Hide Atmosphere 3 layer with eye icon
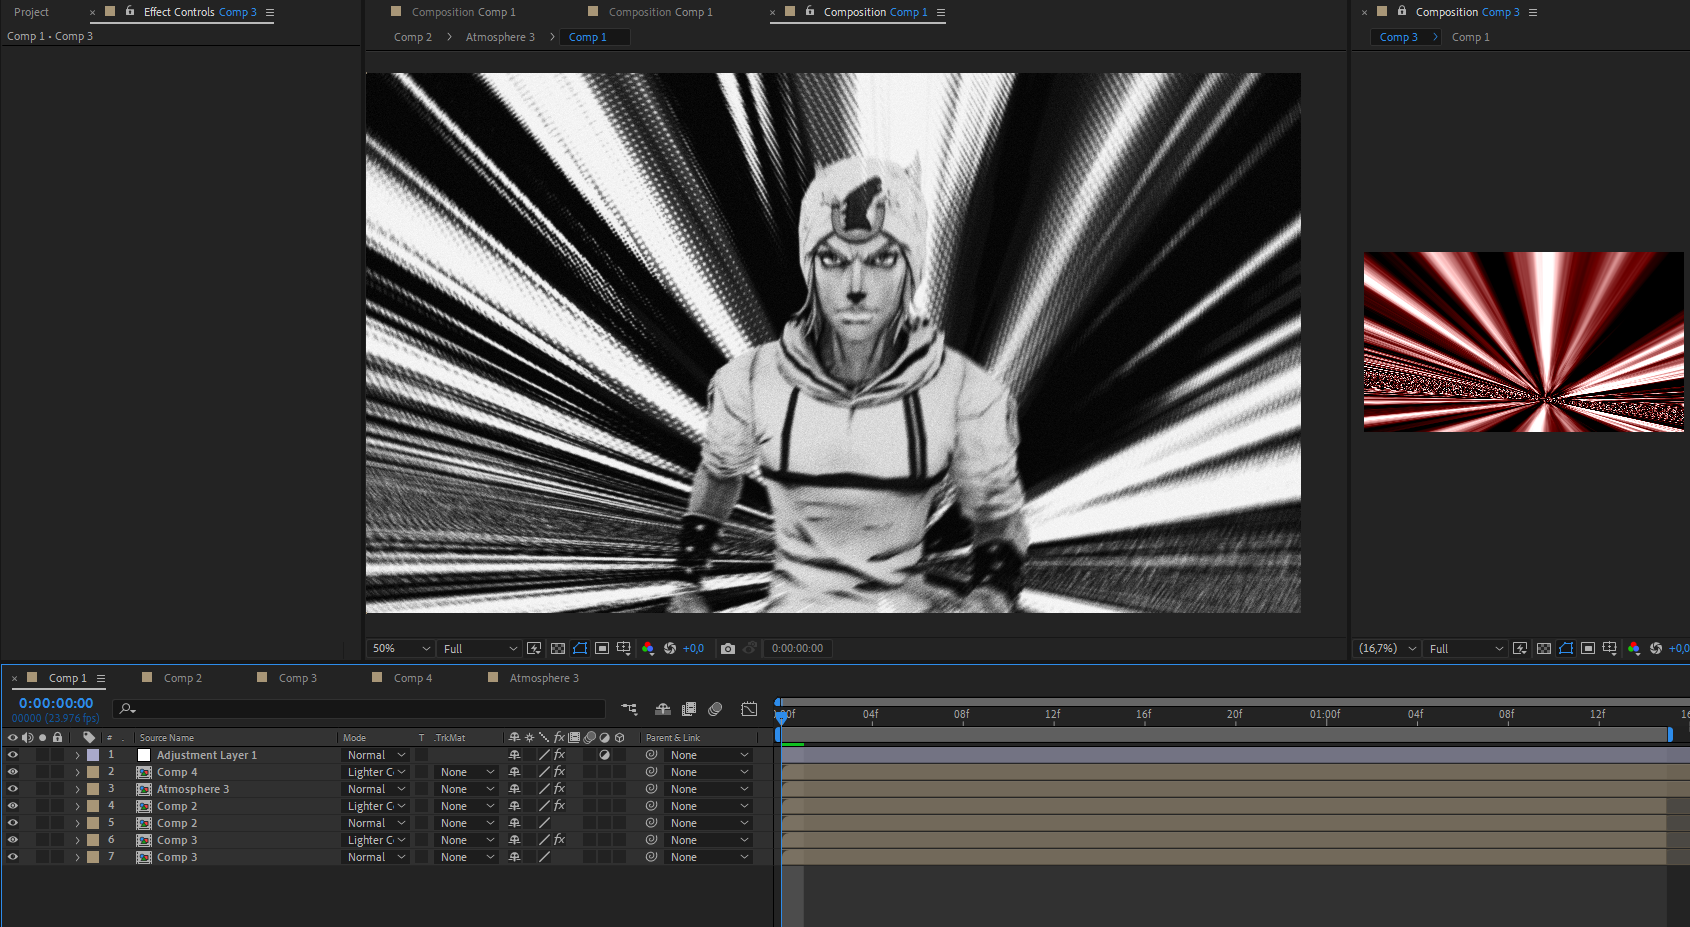The width and height of the screenshot is (1690, 927). [13, 789]
